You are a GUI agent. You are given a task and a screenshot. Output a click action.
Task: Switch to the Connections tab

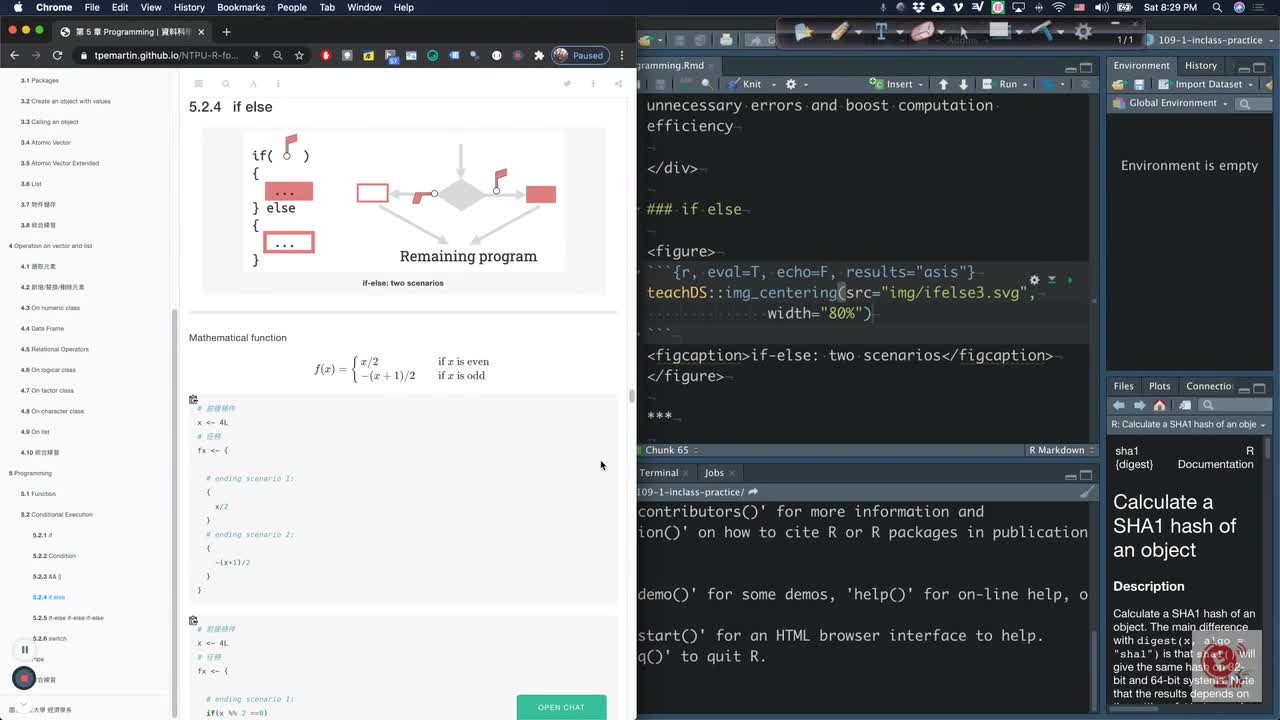point(1209,386)
